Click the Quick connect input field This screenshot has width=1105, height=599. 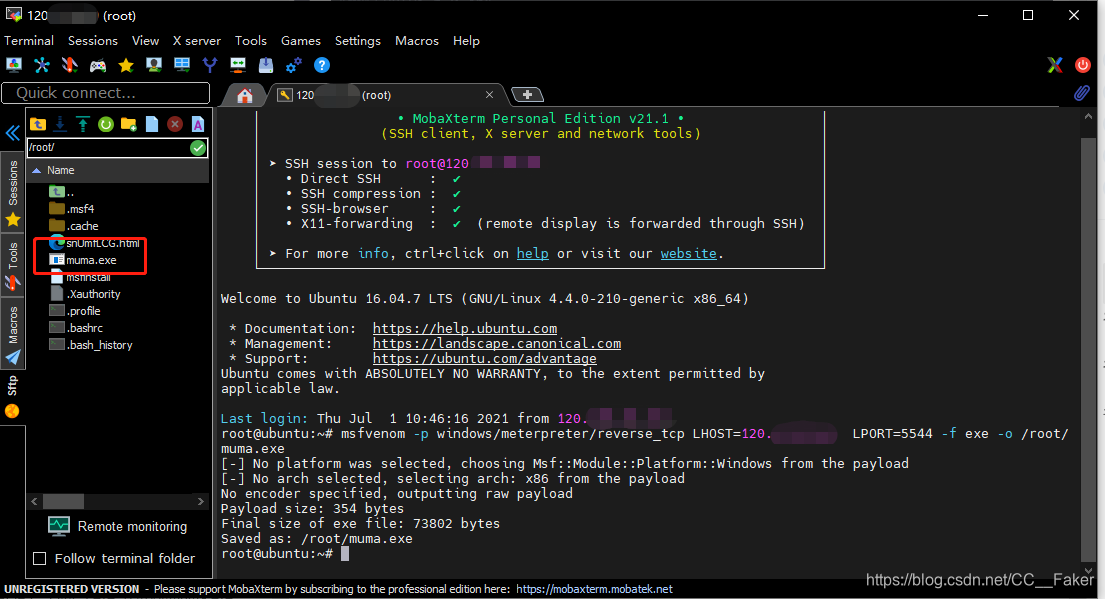tap(106, 93)
